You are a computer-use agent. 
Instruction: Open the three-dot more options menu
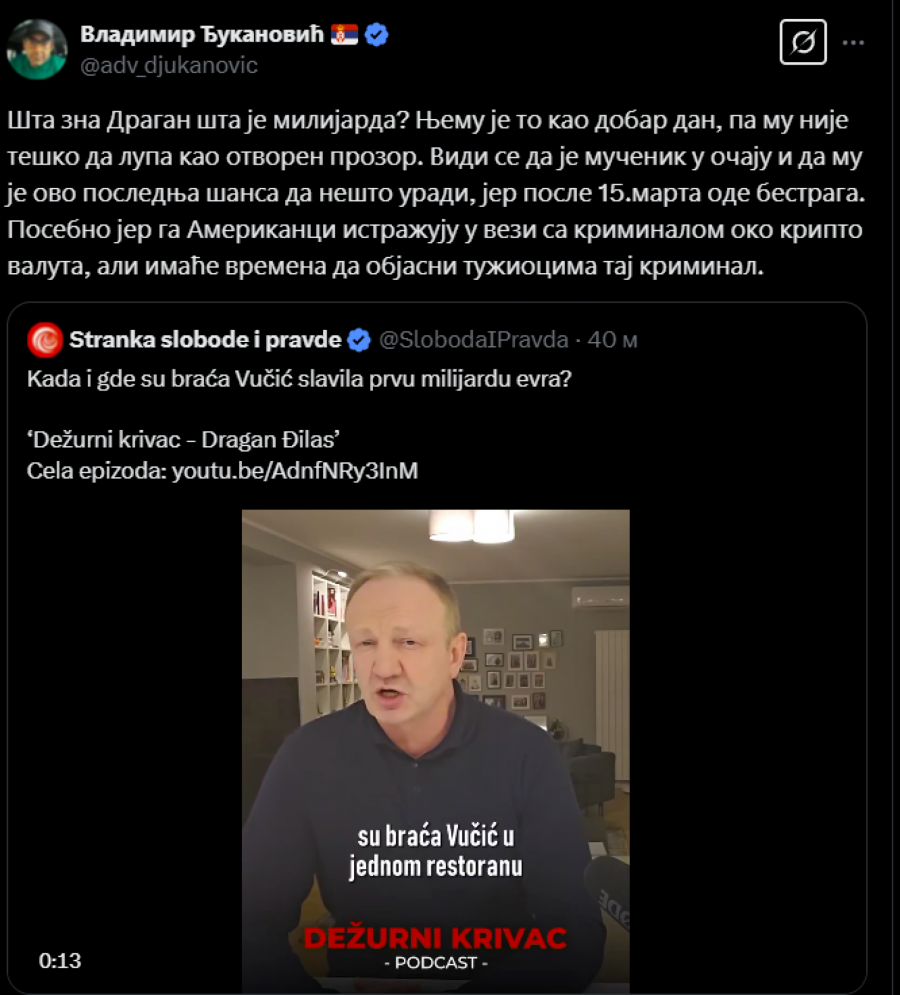[853, 43]
